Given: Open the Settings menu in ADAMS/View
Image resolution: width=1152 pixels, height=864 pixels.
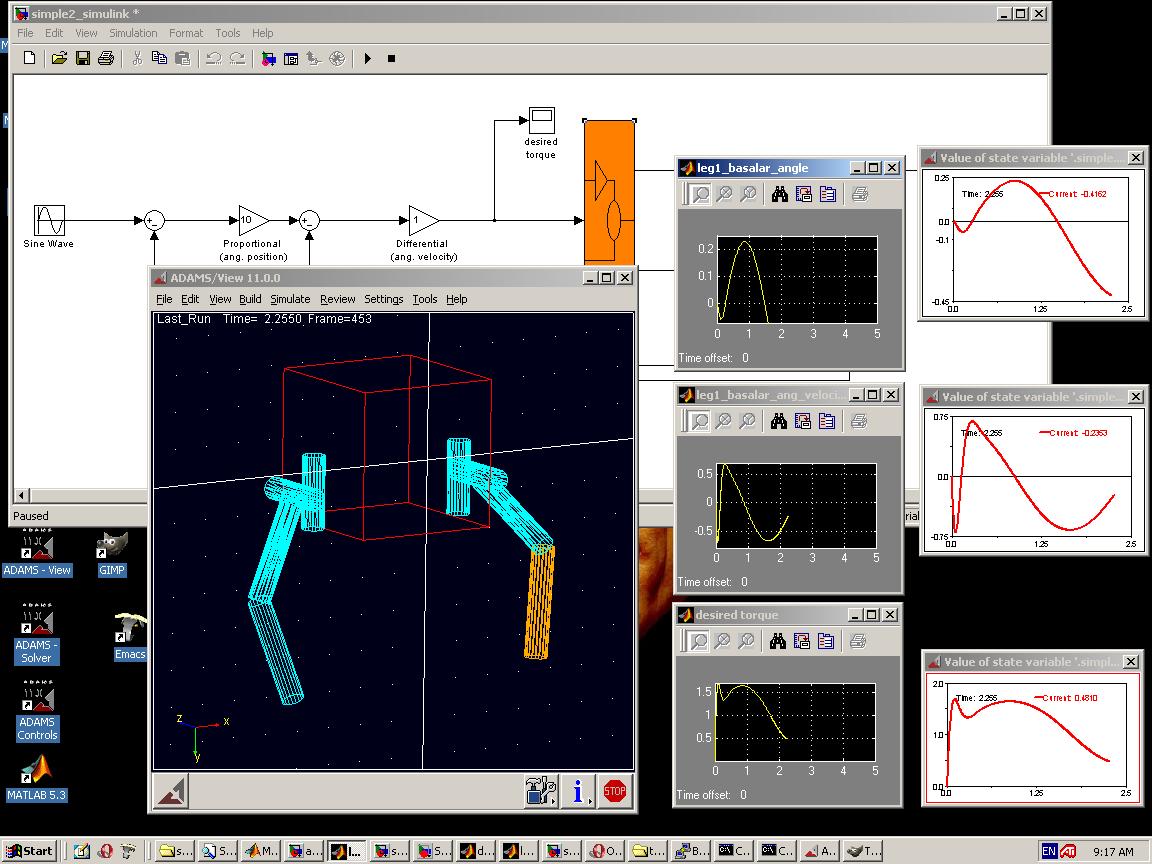Looking at the screenshot, I should pos(384,299).
